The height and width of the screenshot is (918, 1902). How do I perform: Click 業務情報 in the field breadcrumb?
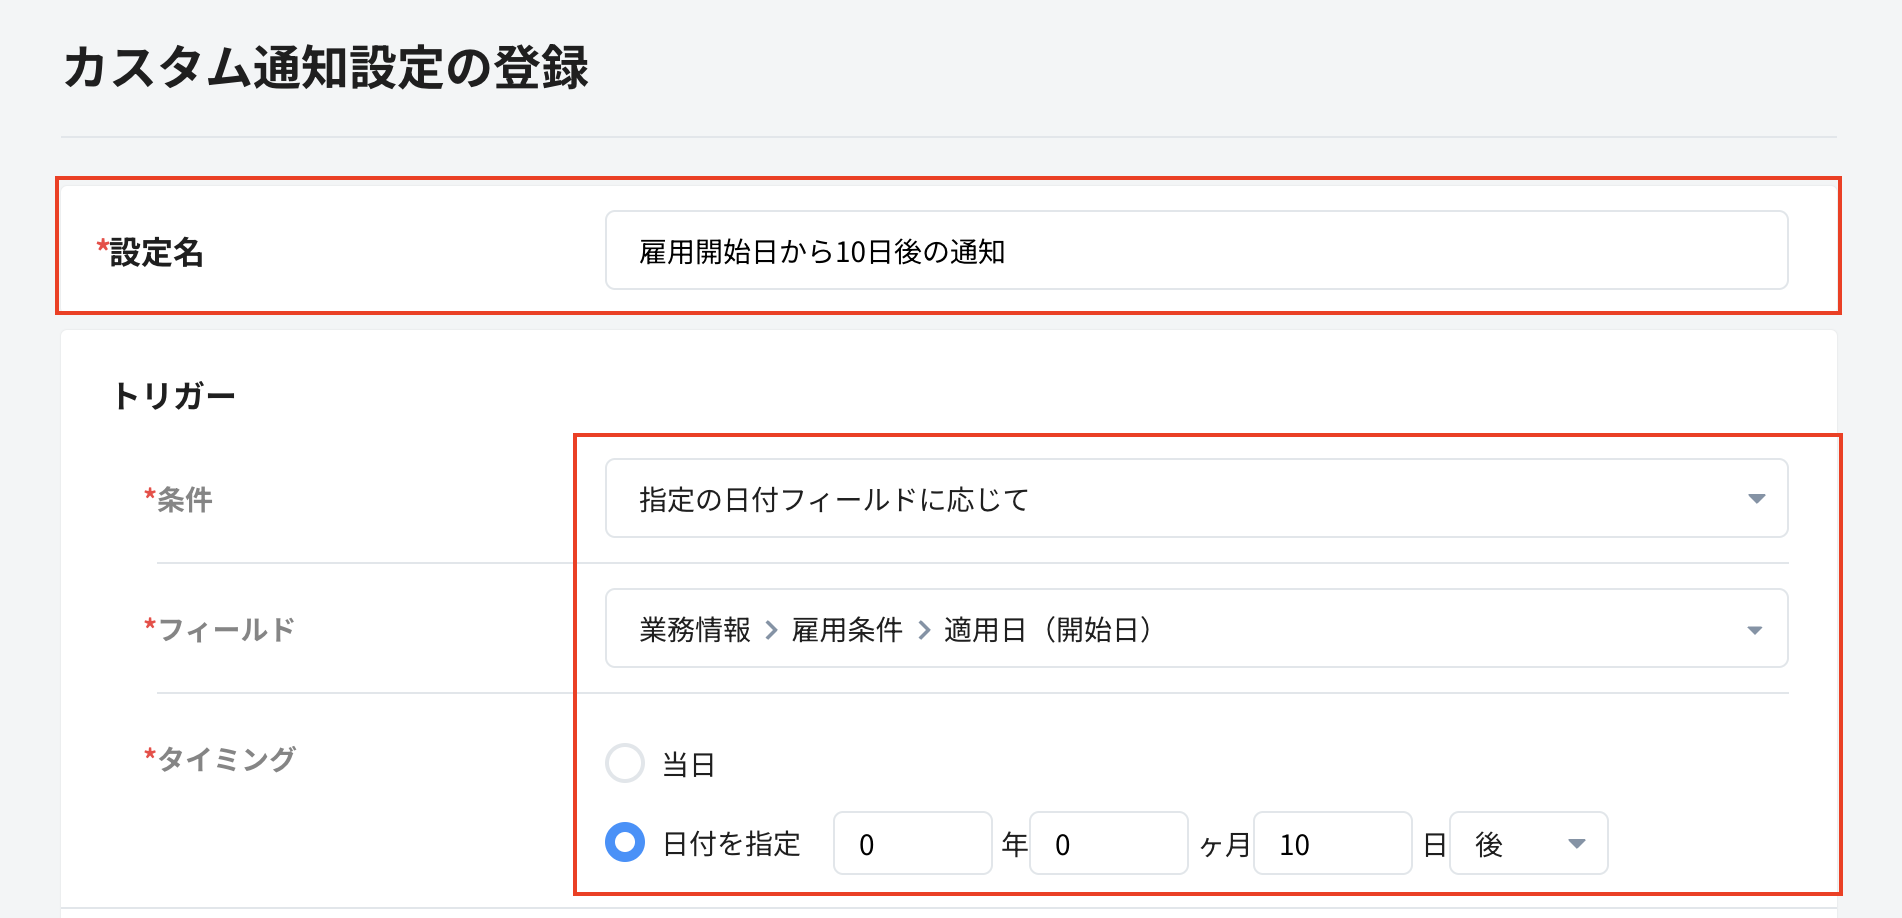click(x=695, y=630)
